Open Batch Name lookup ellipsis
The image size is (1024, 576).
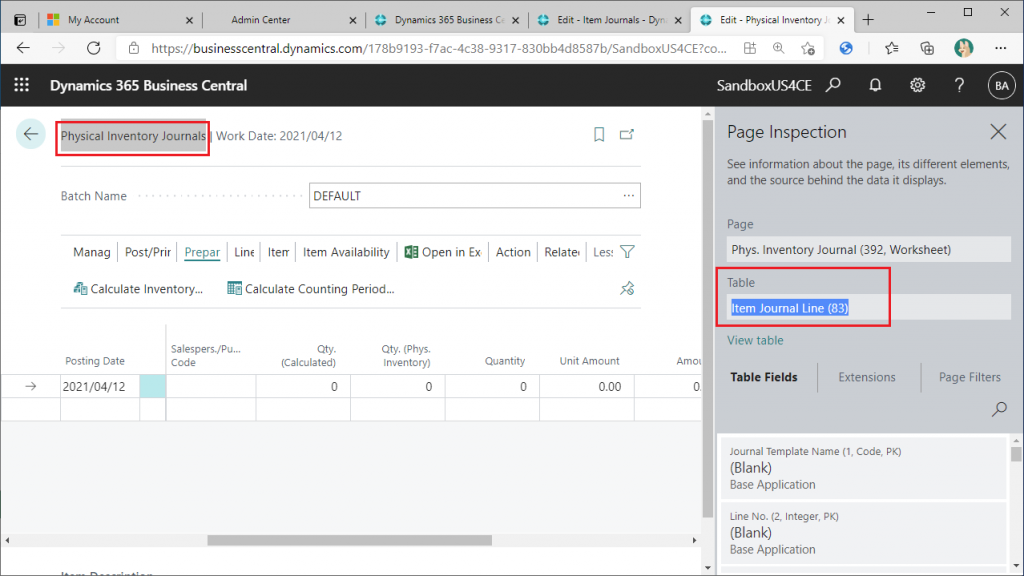(628, 196)
